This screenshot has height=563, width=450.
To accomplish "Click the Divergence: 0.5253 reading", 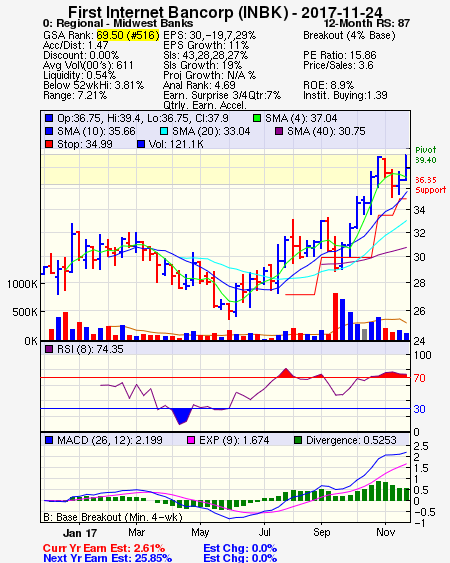I will 351,440.
